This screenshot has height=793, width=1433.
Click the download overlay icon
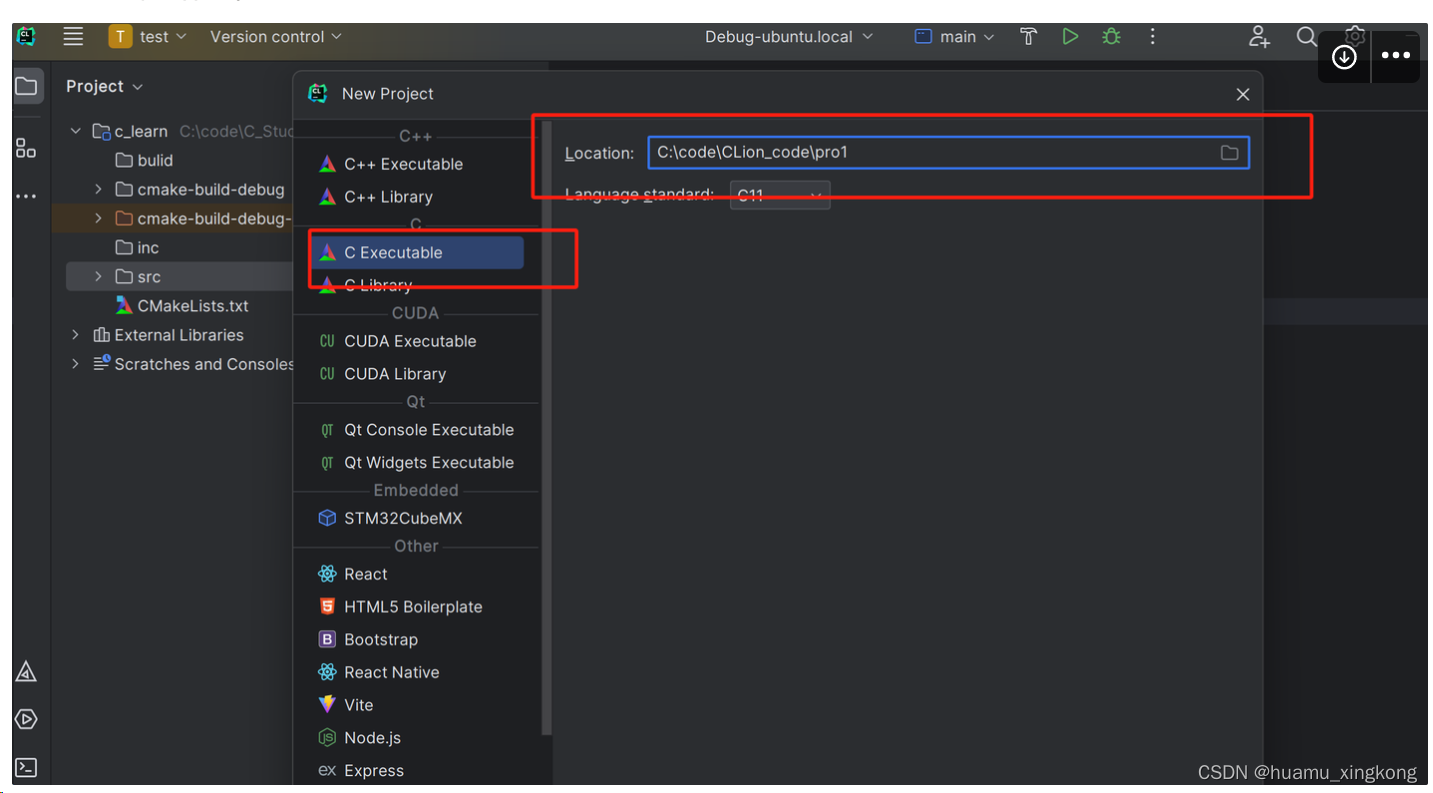point(1344,56)
